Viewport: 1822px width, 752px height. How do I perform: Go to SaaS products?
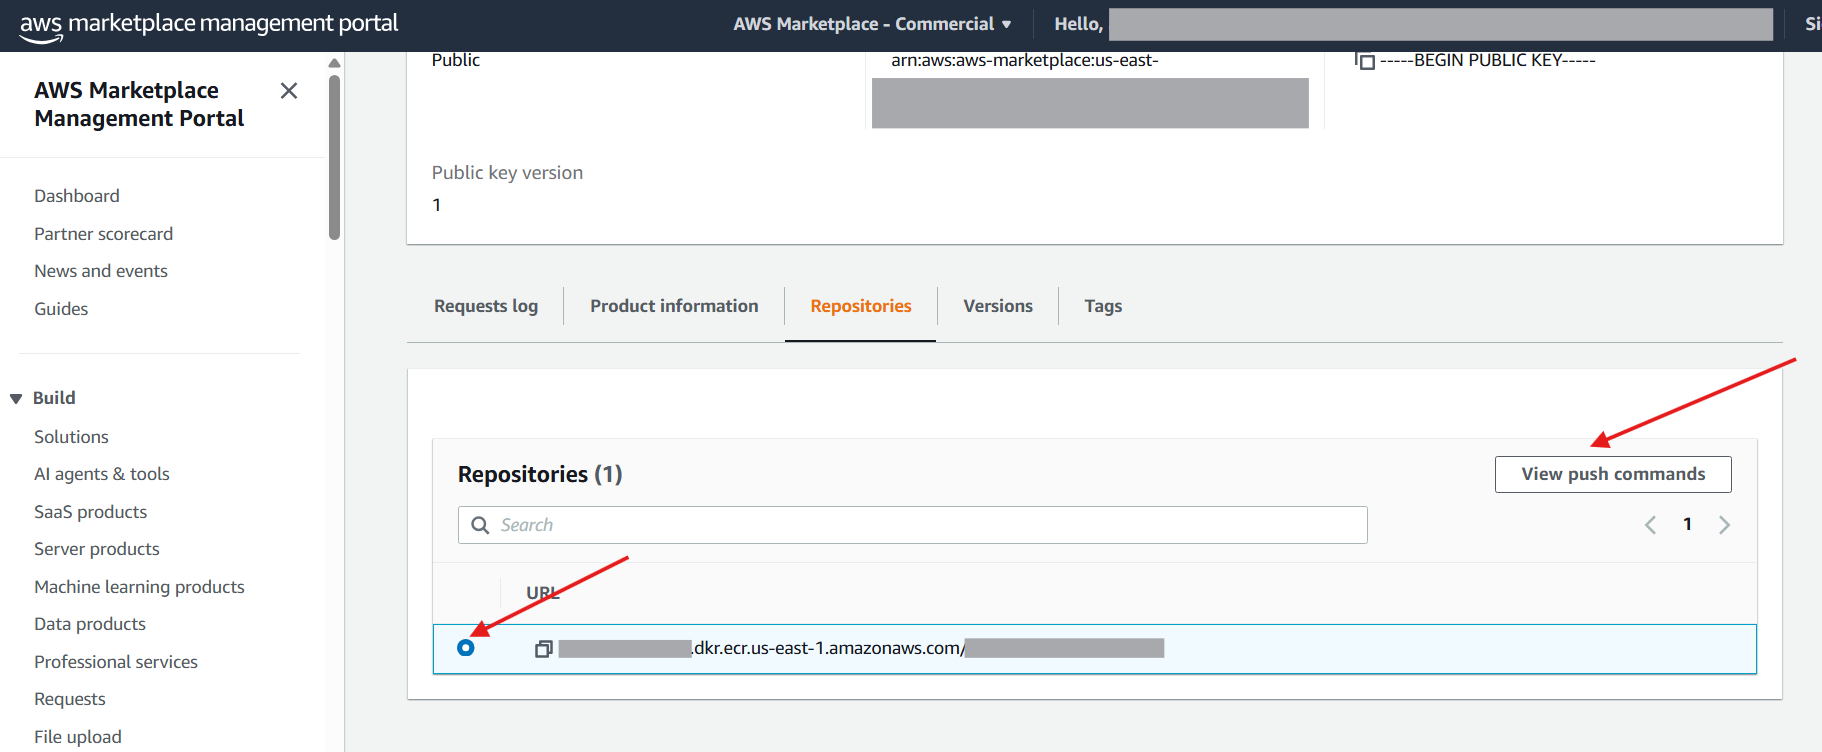91,512
